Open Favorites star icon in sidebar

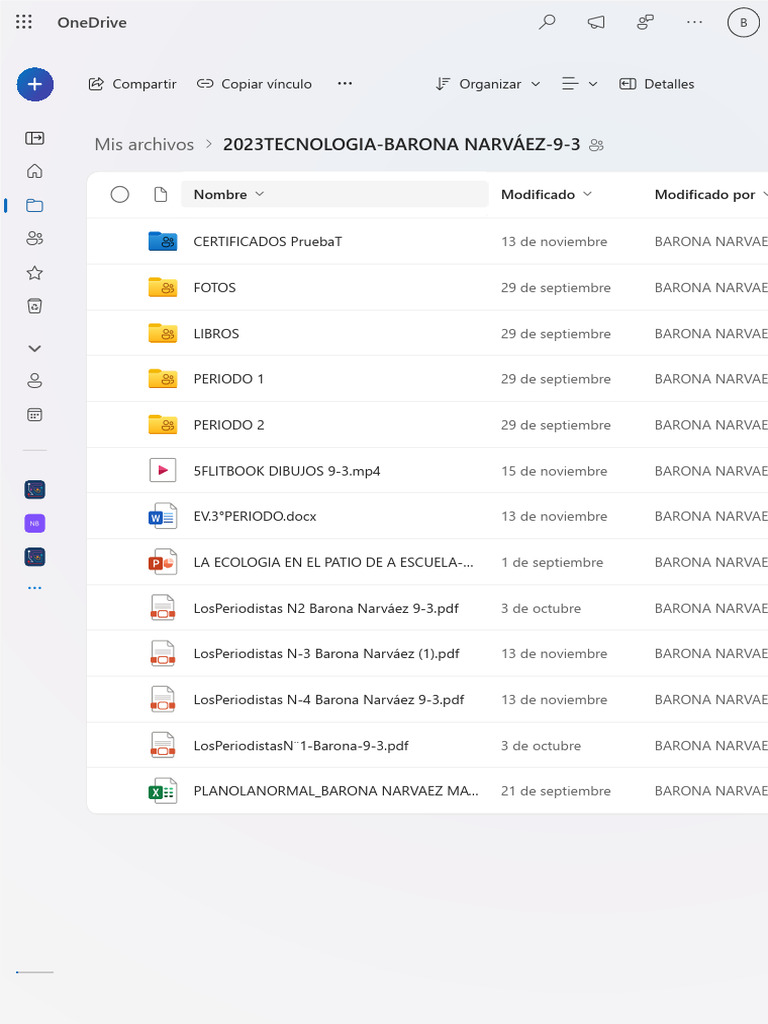(35, 273)
